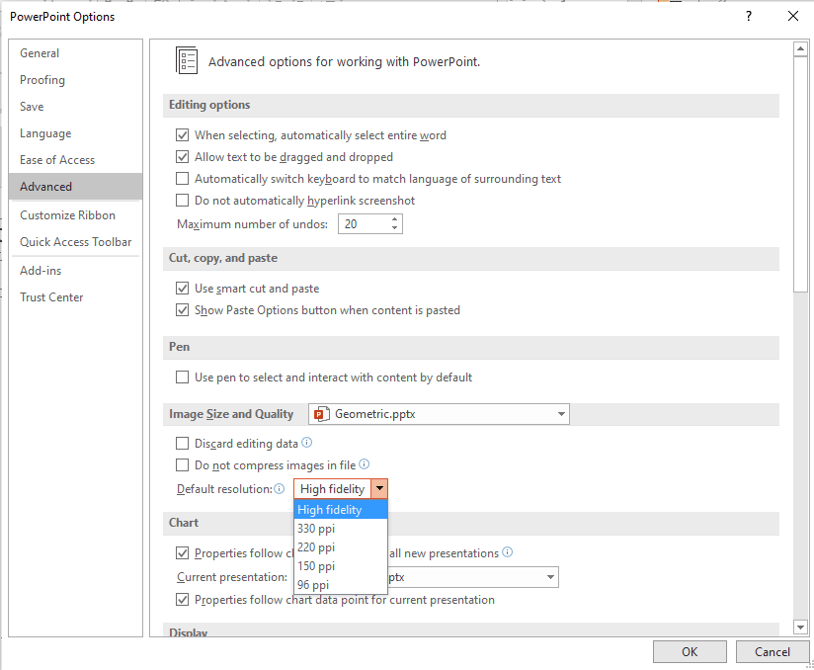Click the info icon after all new presentations

[508, 552]
